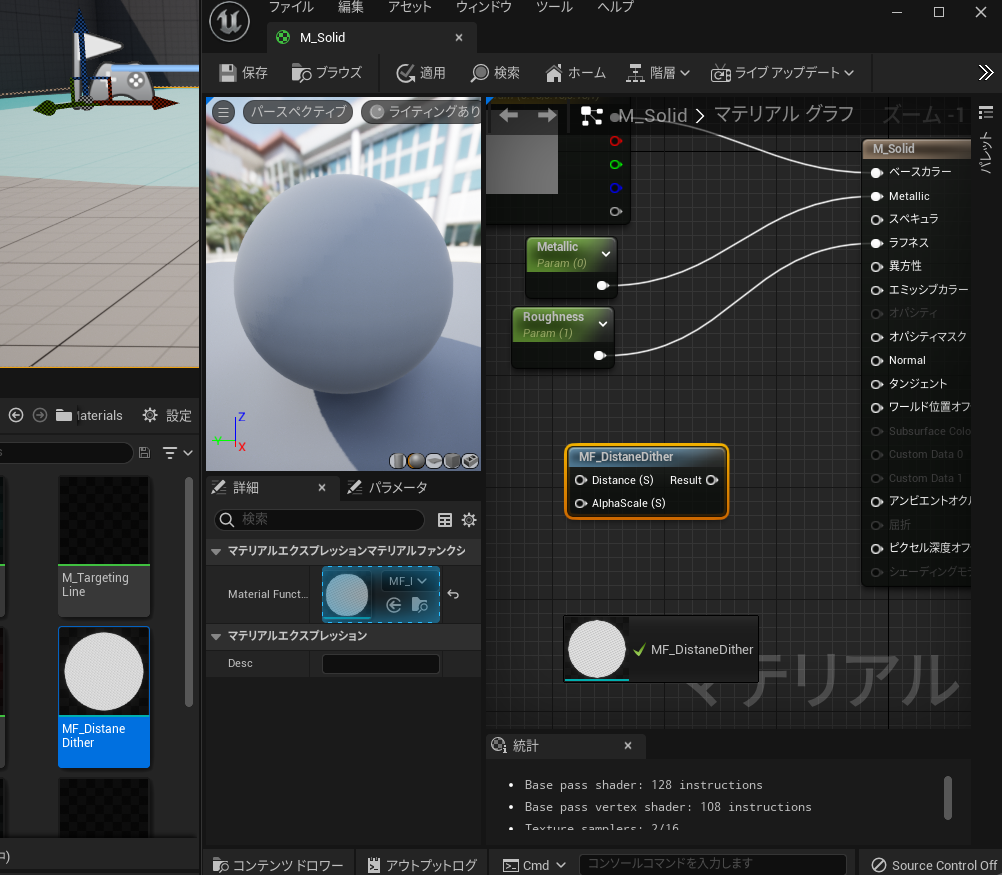Click the パースペクティブ viewport button
Screen dimensions: 1002x875
(298, 112)
